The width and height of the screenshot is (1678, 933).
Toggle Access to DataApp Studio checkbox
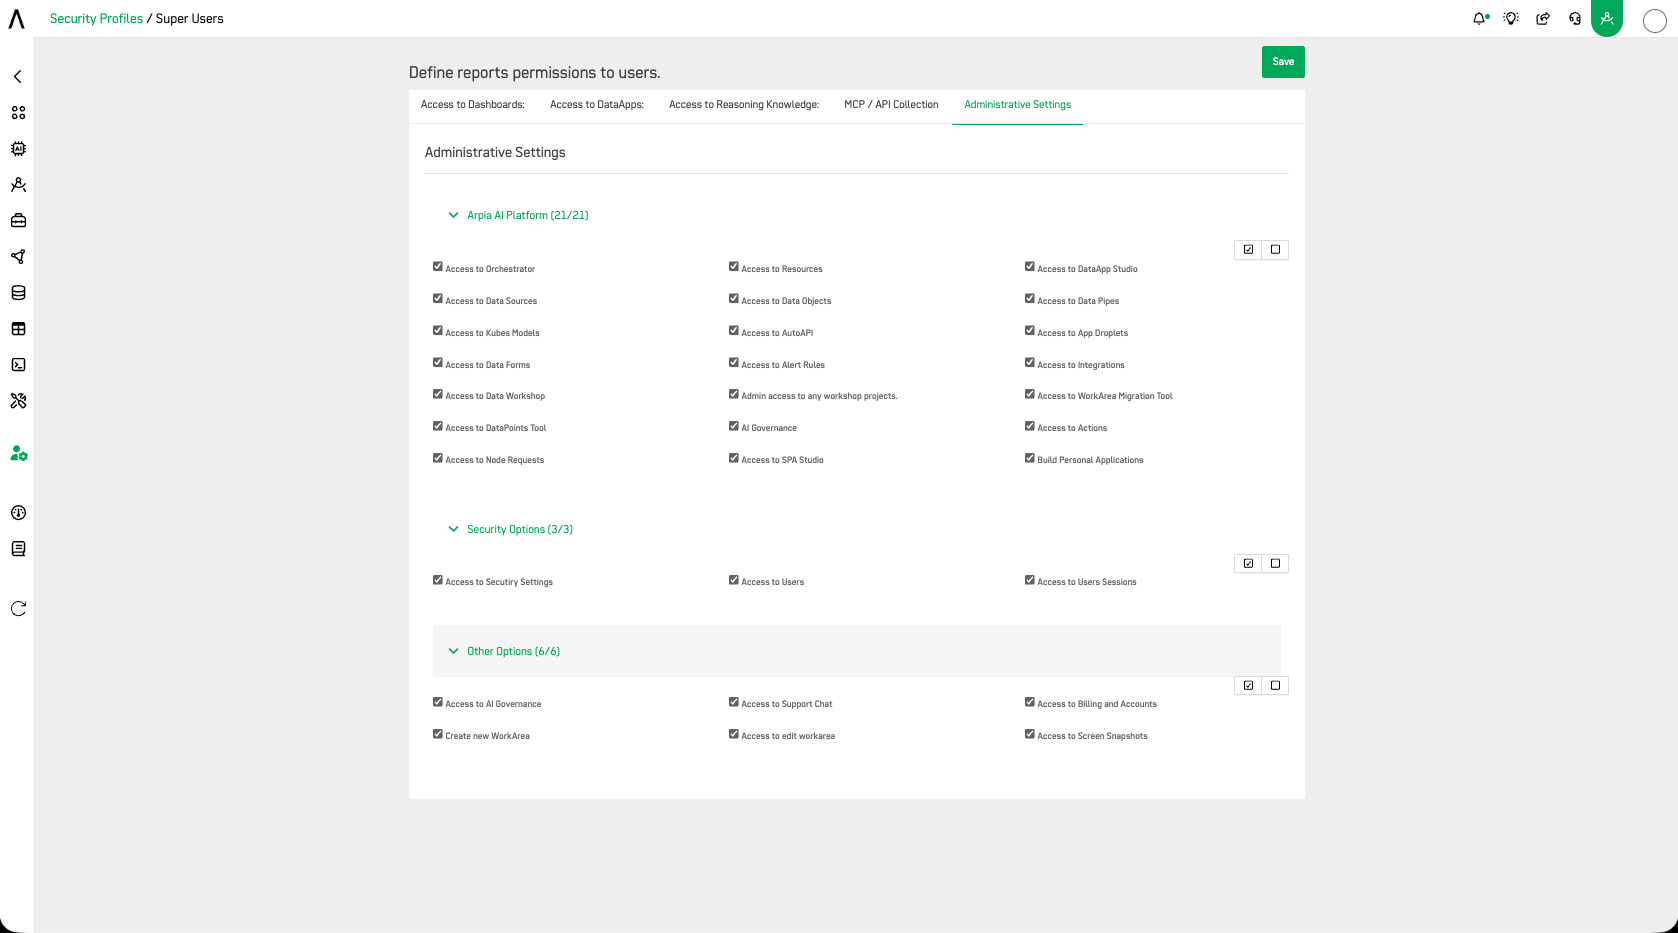[1029, 267]
